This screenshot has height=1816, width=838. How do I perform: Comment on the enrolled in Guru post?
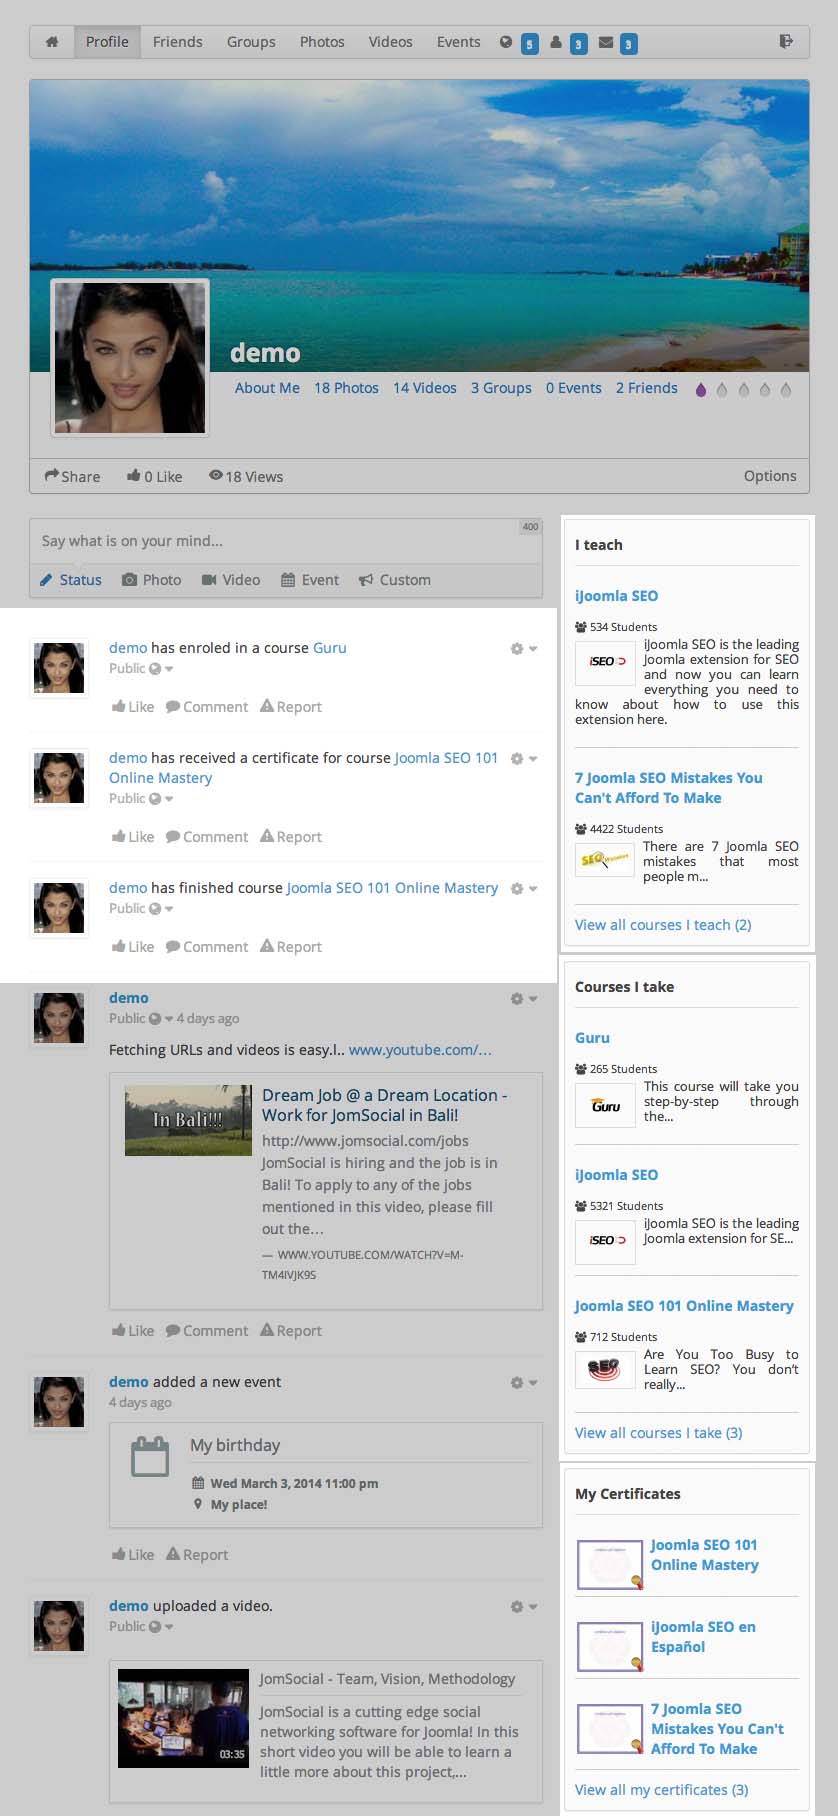tap(207, 707)
